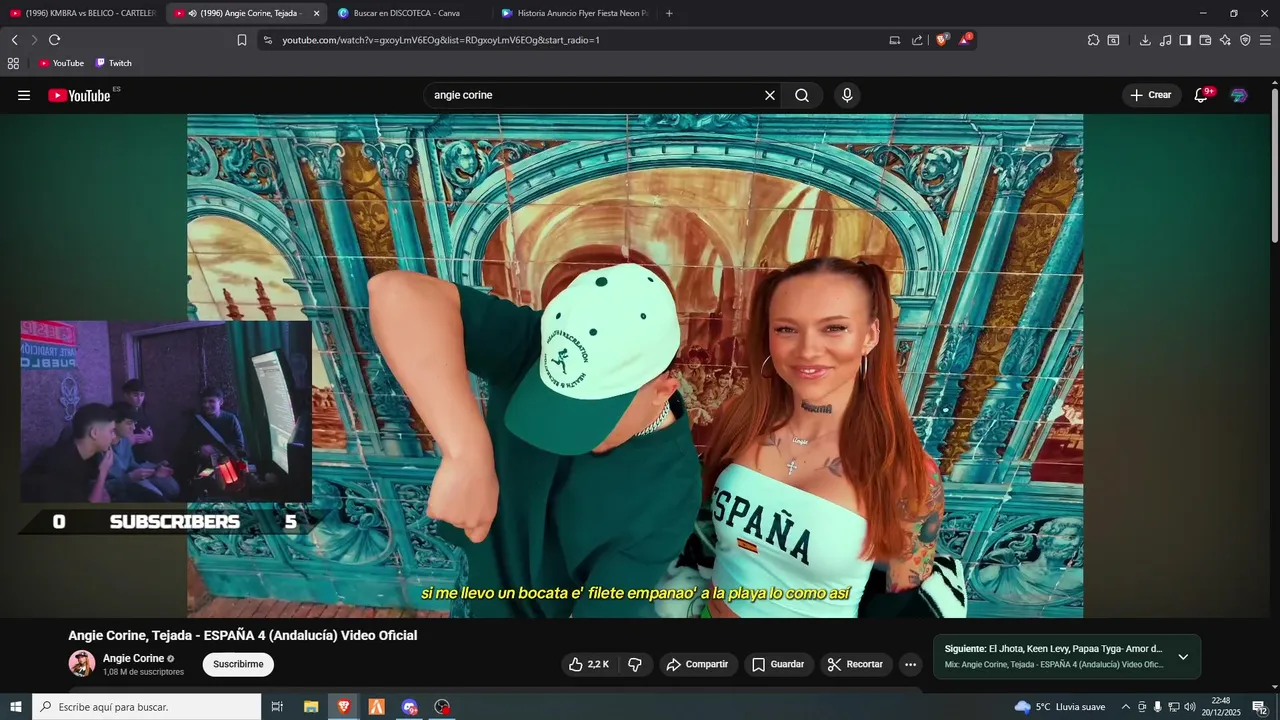Click the video player to pause
Screen dimensions: 1280x720
(x=635, y=365)
